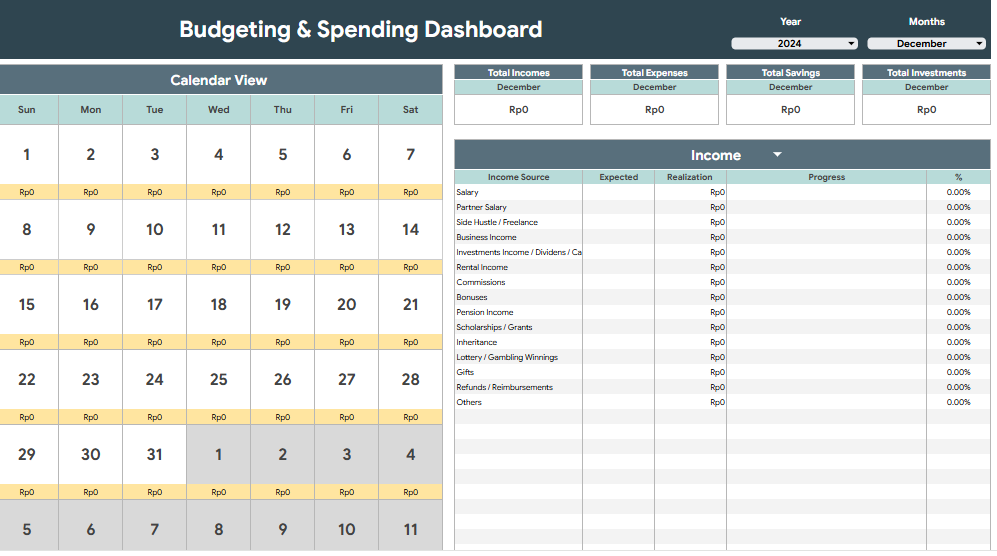Image resolution: width=997 pixels, height=556 pixels.
Task: Select day 31 in the calendar
Action: (154, 455)
